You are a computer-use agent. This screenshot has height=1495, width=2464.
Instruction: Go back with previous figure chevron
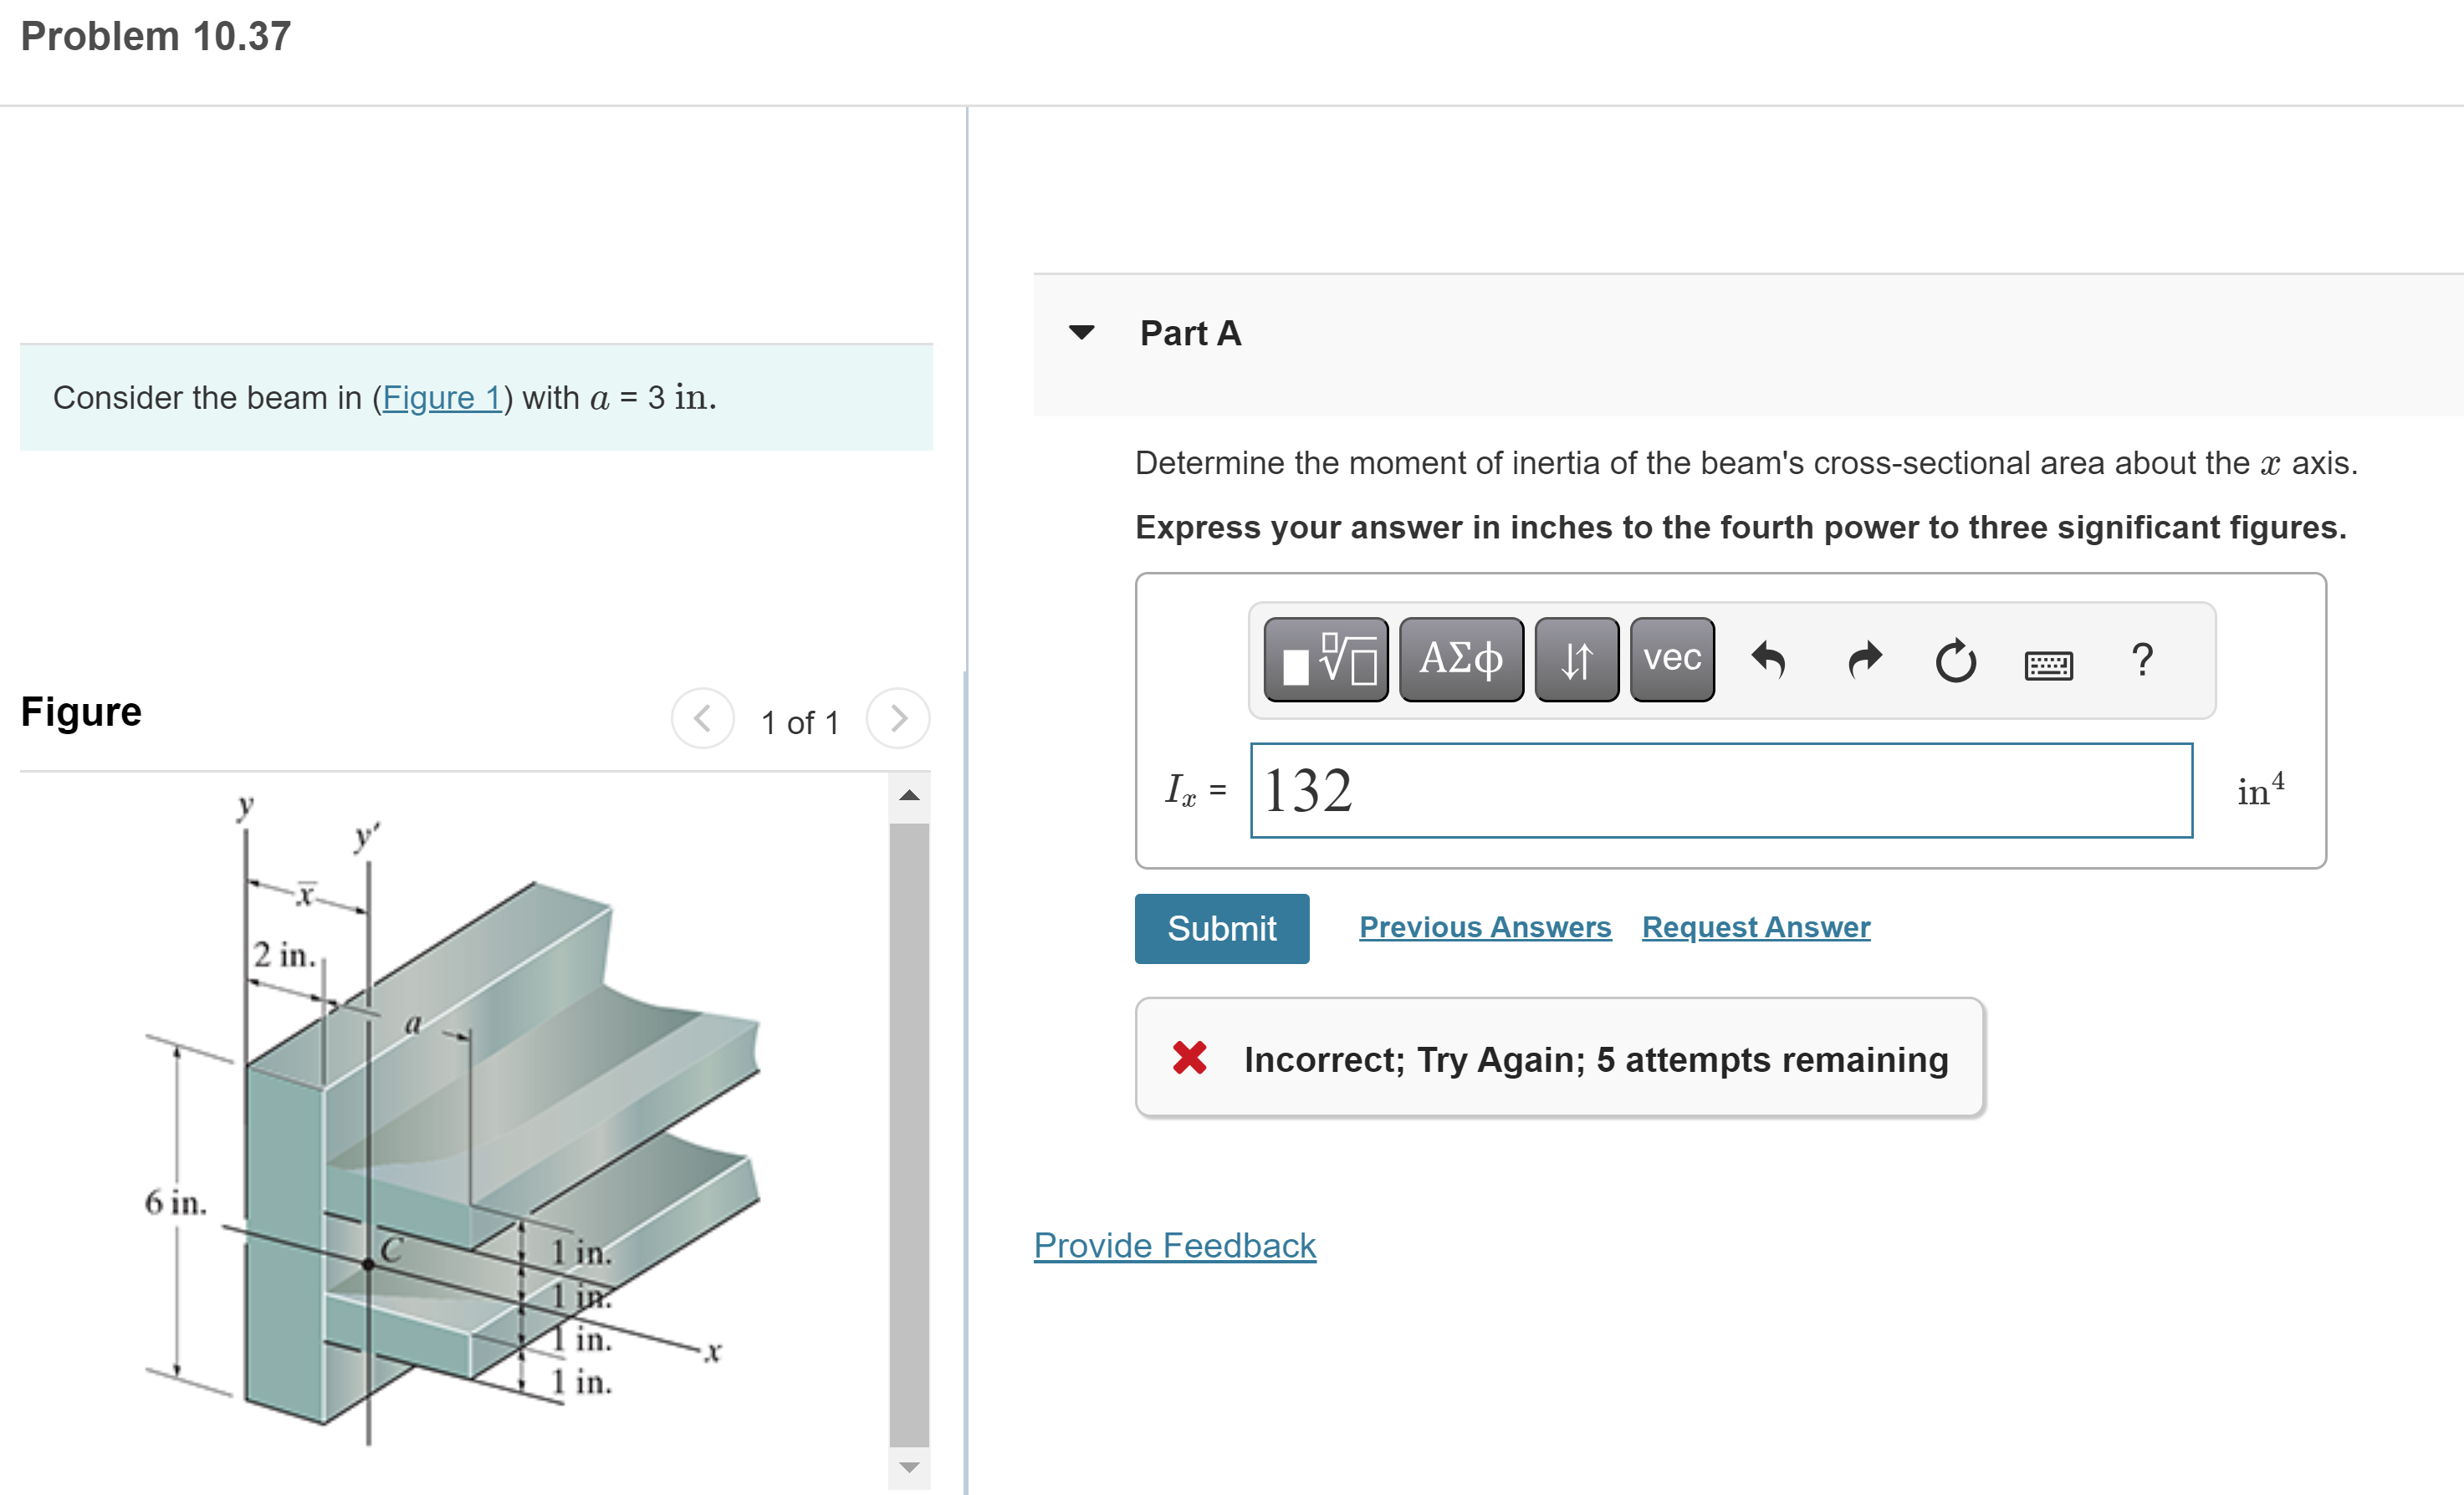point(702,718)
